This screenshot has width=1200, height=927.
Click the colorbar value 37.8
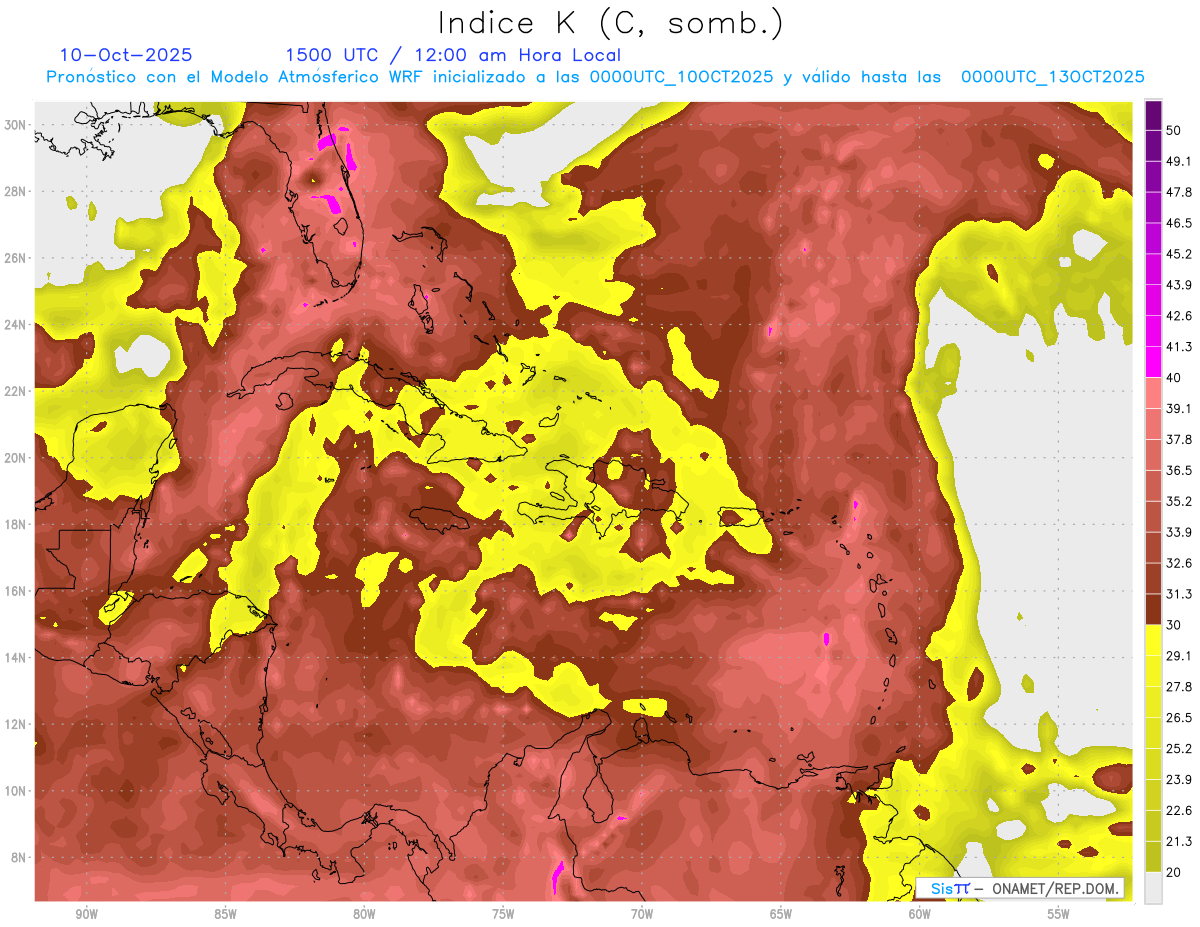coord(1179,440)
